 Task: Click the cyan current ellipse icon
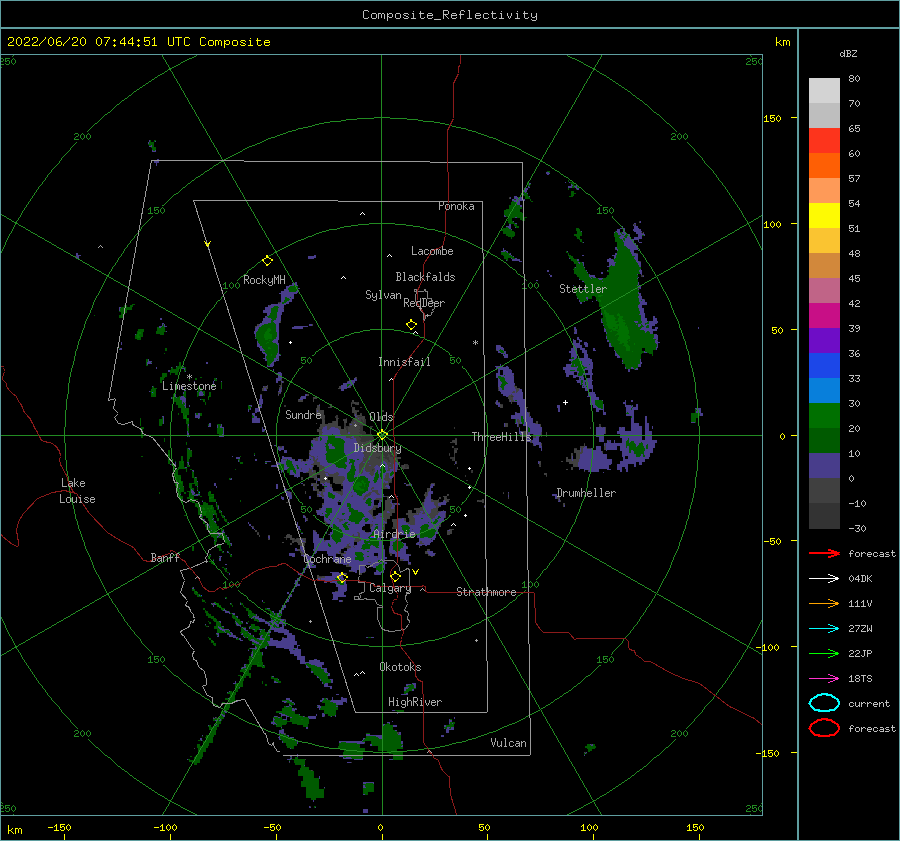coord(824,703)
